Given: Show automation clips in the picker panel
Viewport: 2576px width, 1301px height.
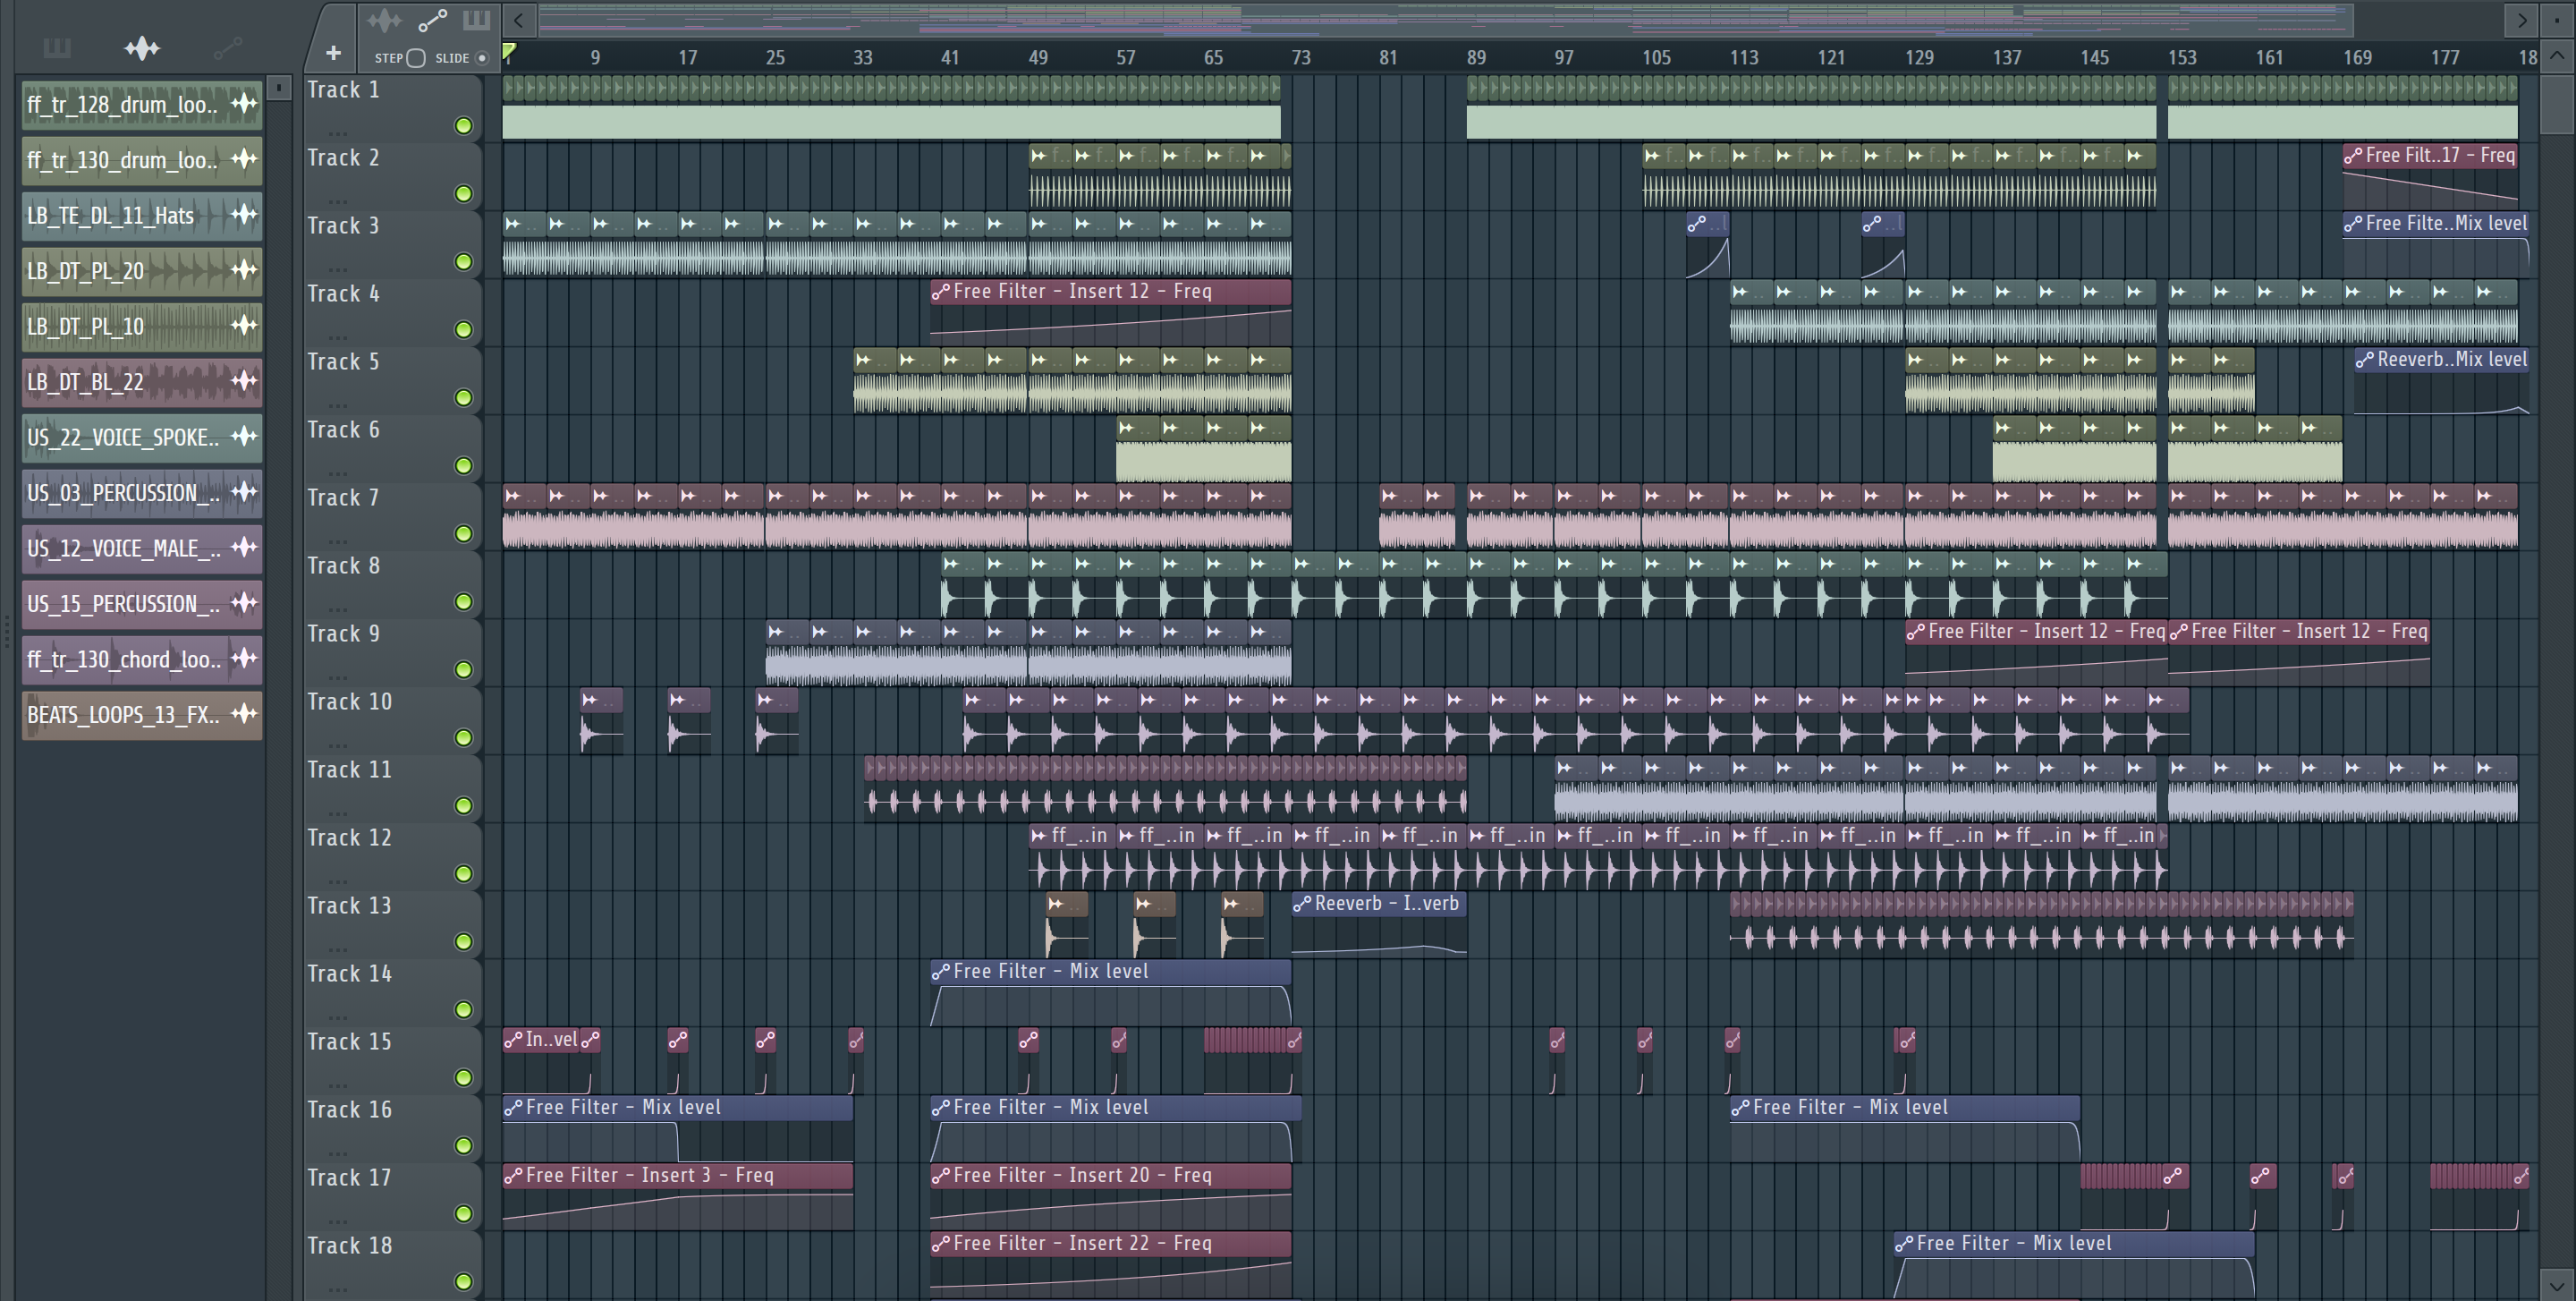Looking at the screenshot, I should pos(227,48).
